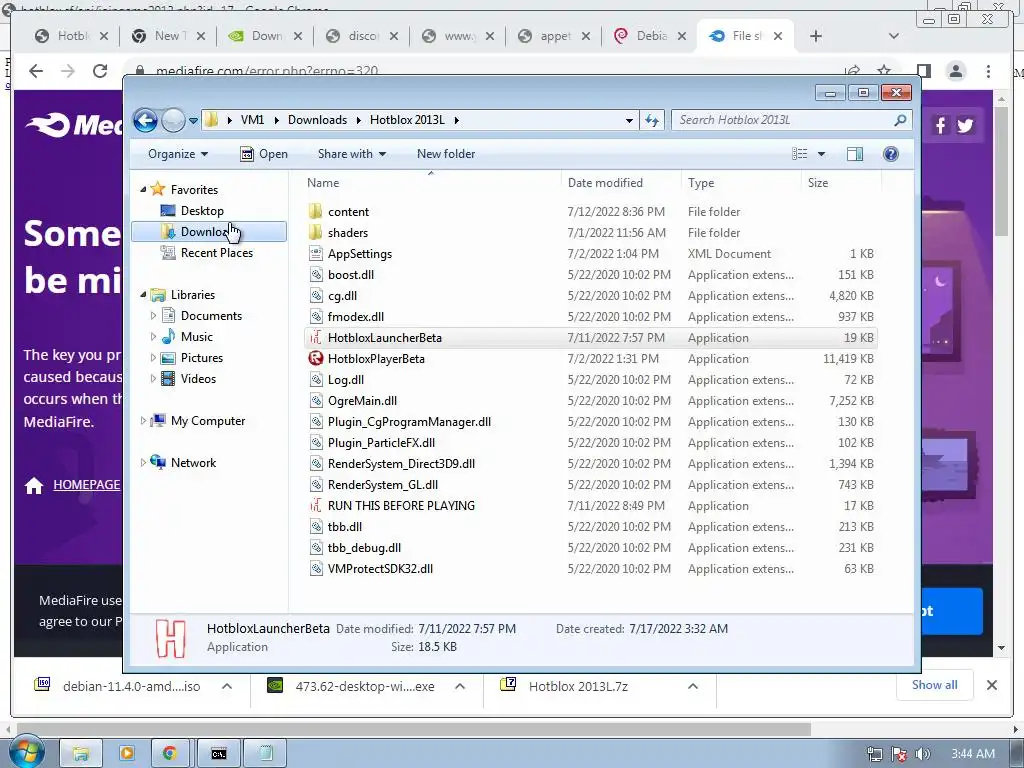Expand the Music library
The width and height of the screenshot is (1024, 768).
click(153, 337)
